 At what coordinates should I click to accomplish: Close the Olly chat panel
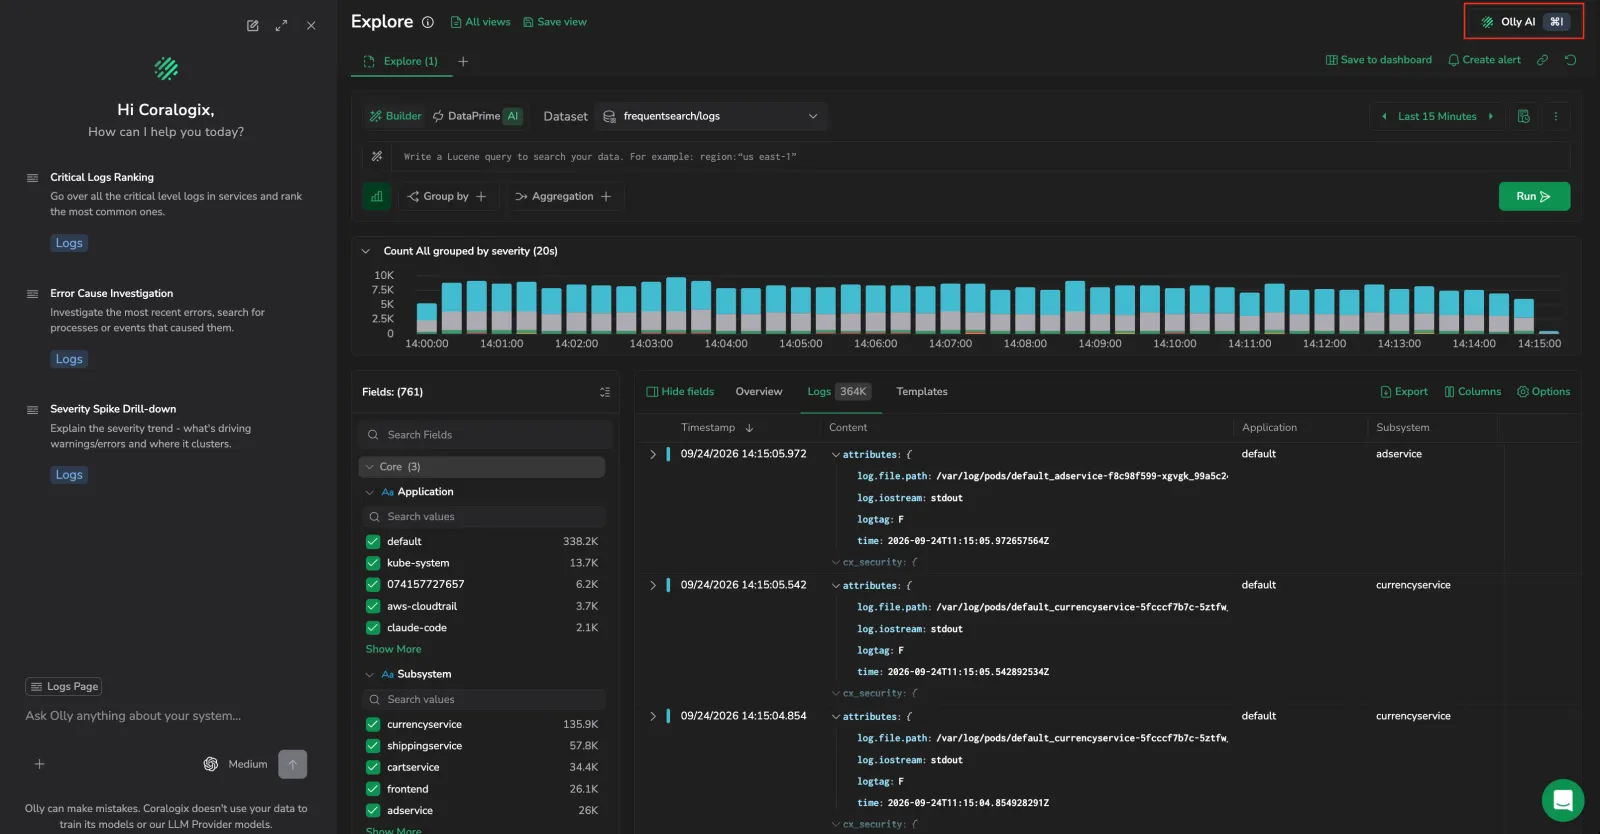click(x=311, y=26)
